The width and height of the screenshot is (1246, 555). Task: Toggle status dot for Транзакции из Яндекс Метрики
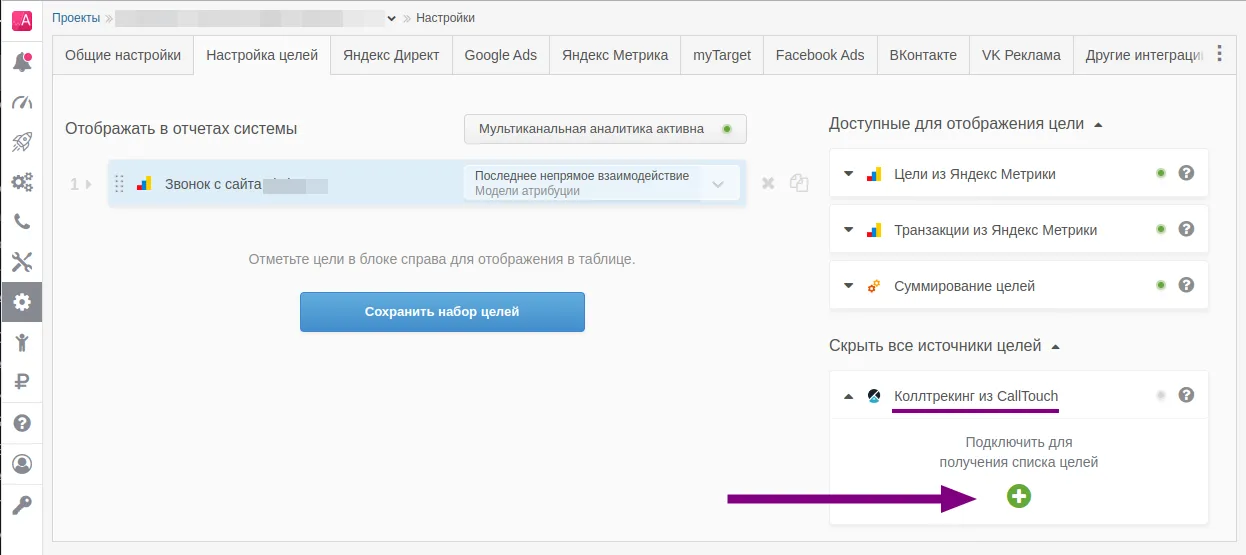point(1161,229)
